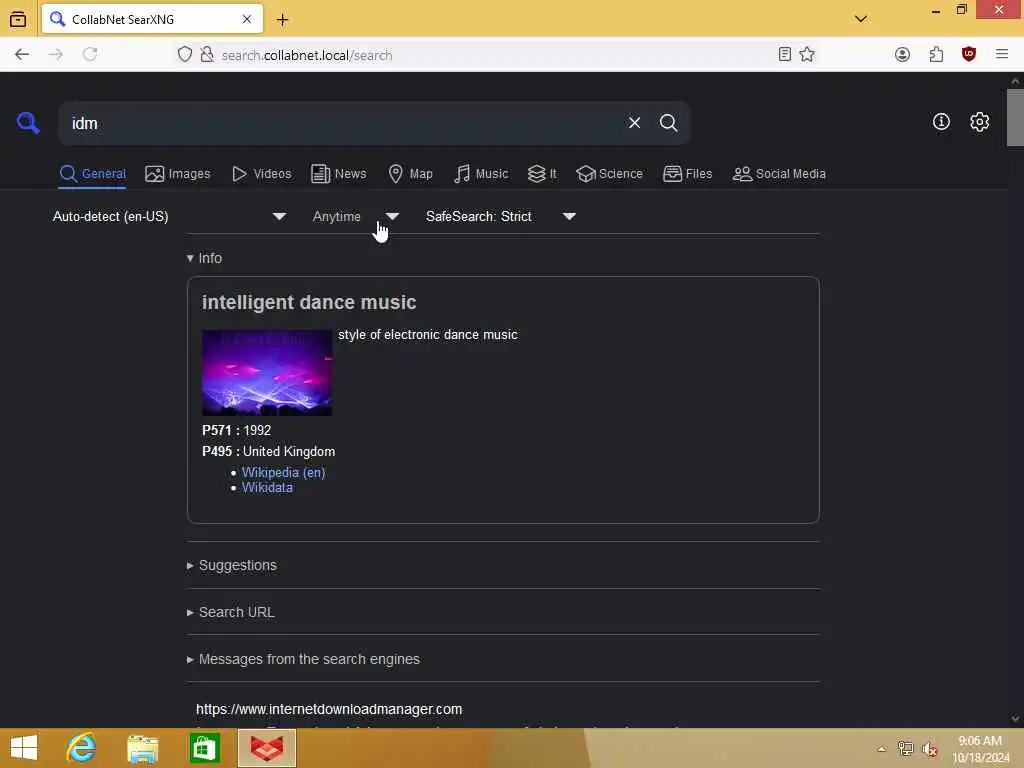Bookmark this page with the star

[x=807, y=55]
